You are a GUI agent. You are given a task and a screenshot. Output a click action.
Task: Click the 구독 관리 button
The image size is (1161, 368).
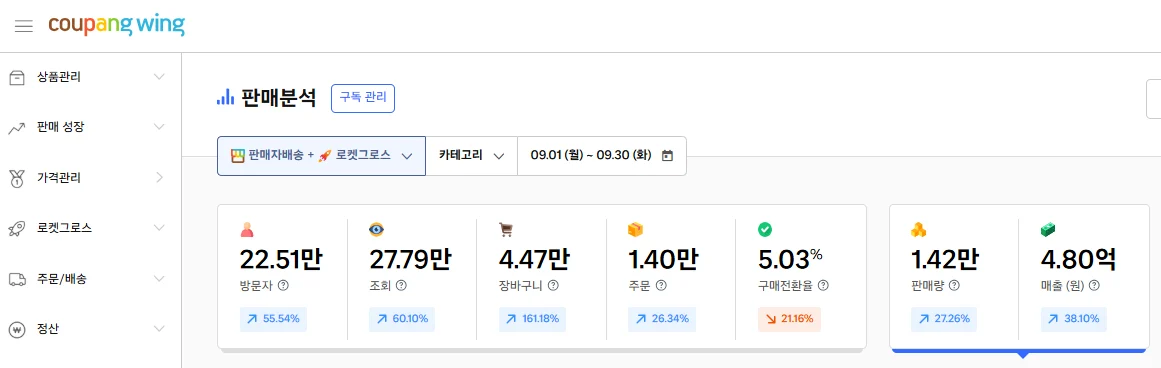[x=363, y=98]
